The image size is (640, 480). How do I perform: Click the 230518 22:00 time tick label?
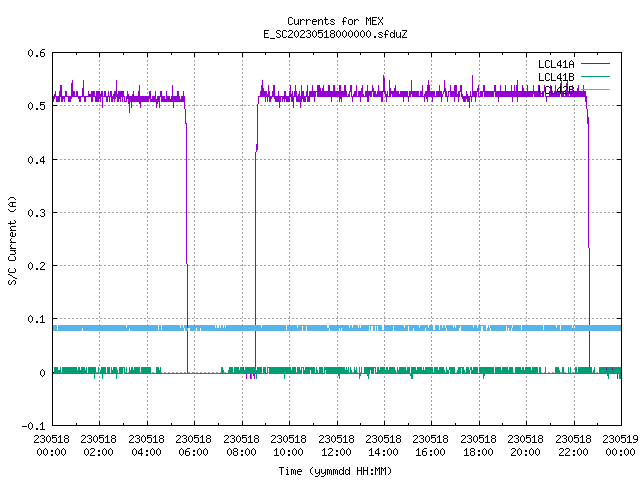tap(573, 446)
